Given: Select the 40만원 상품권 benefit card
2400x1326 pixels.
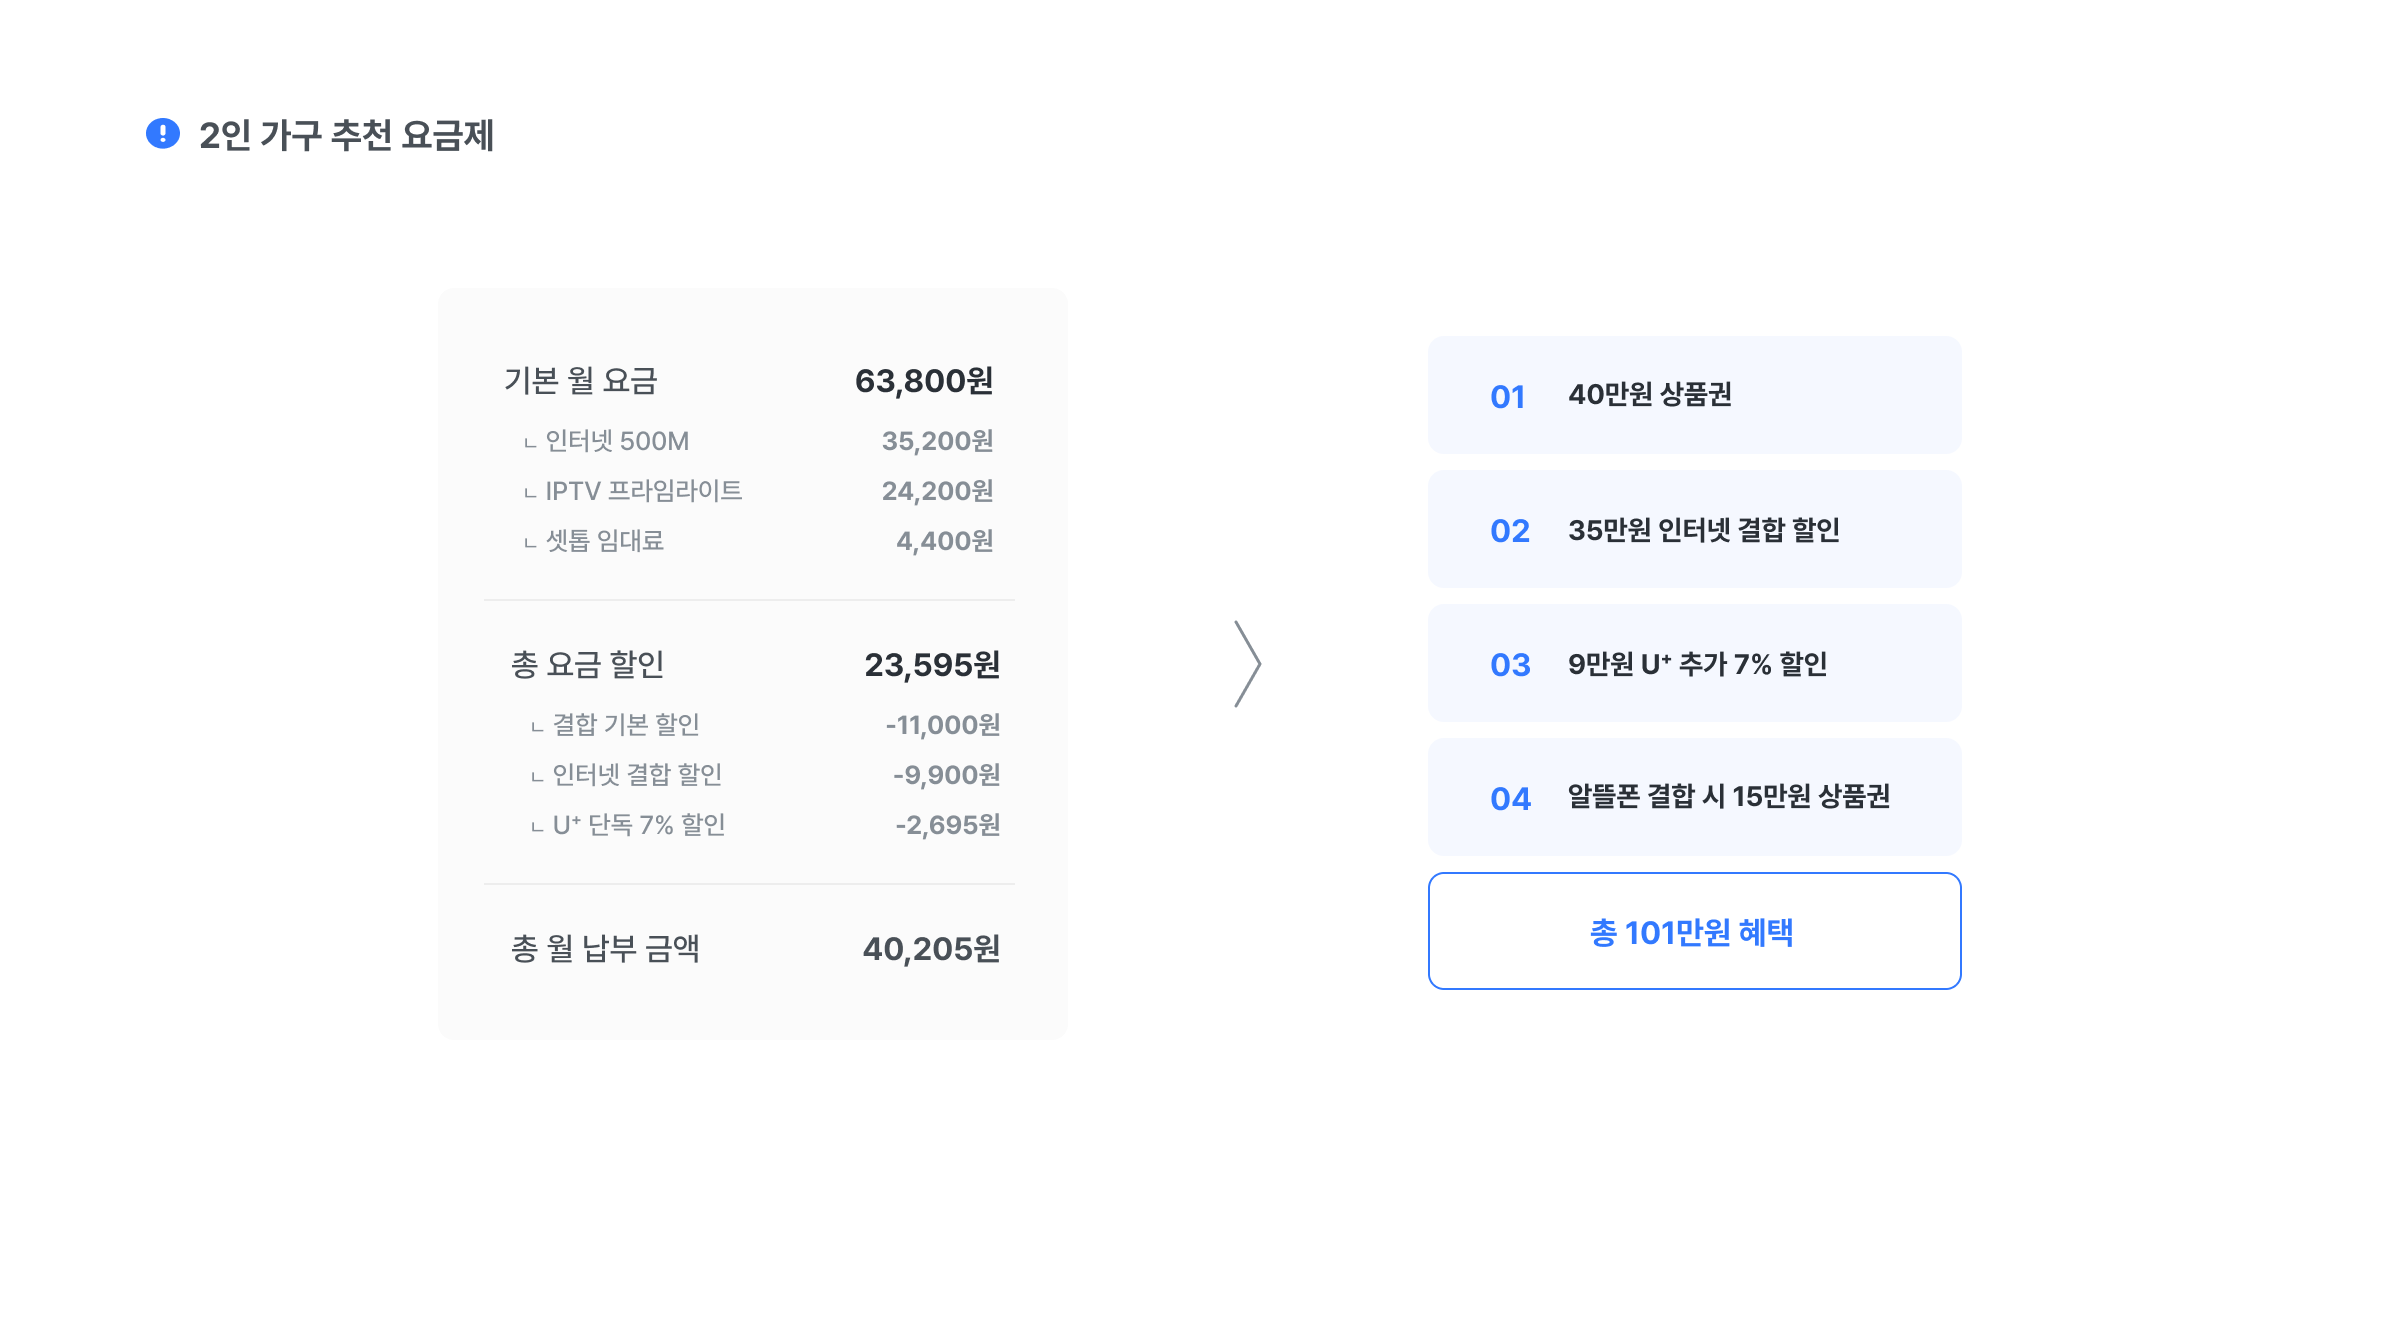Looking at the screenshot, I should coord(1694,395).
